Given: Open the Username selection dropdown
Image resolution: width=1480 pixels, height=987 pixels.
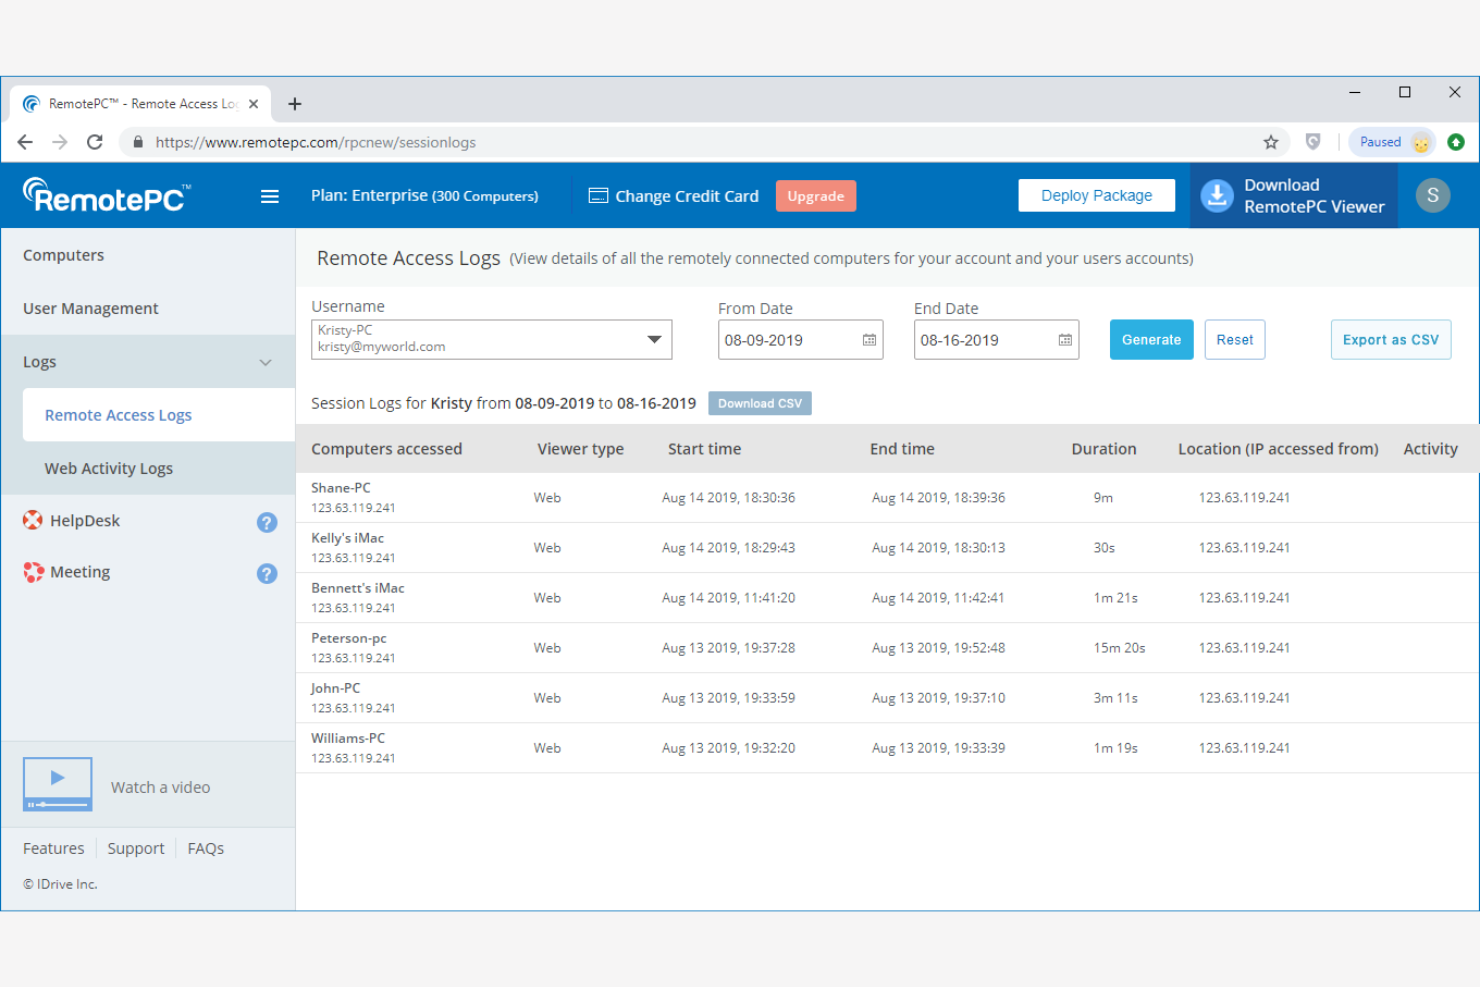Looking at the screenshot, I should click(655, 339).
